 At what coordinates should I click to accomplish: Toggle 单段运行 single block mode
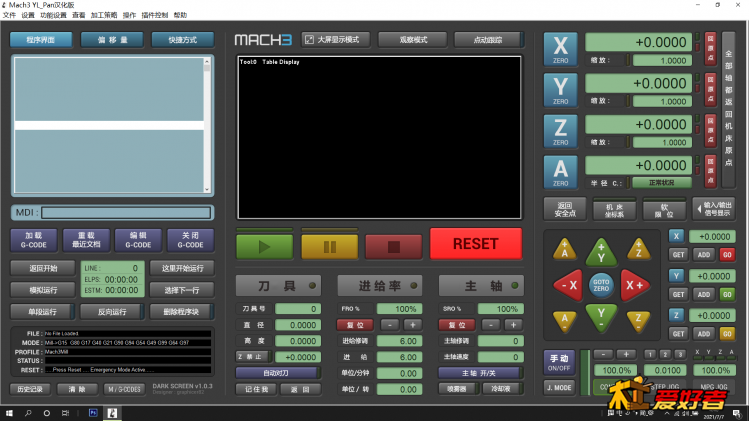click(x=43, y=312)
